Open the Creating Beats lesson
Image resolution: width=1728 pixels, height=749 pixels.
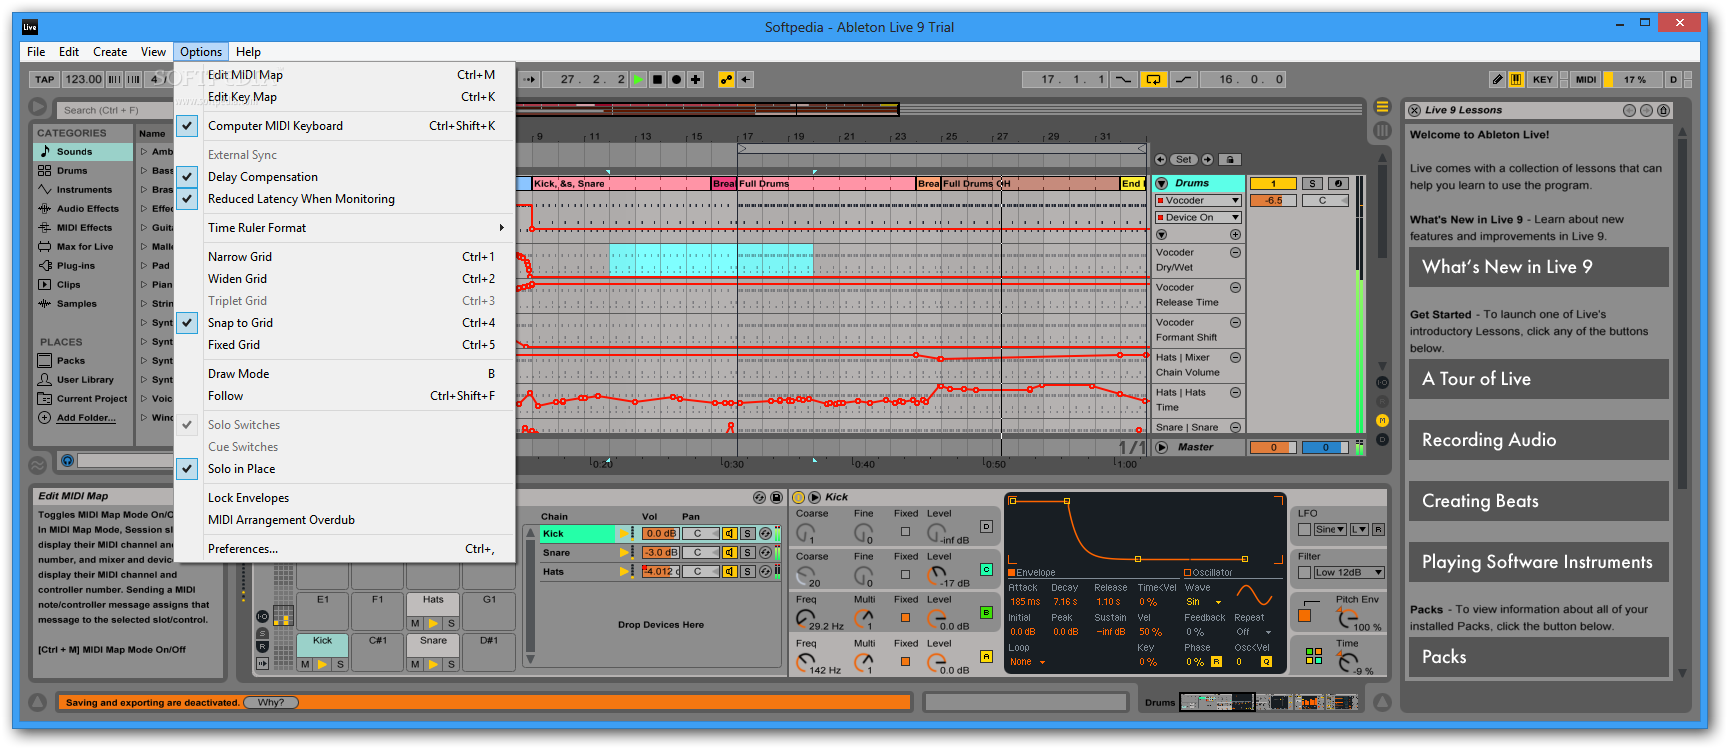point(1538,501)
